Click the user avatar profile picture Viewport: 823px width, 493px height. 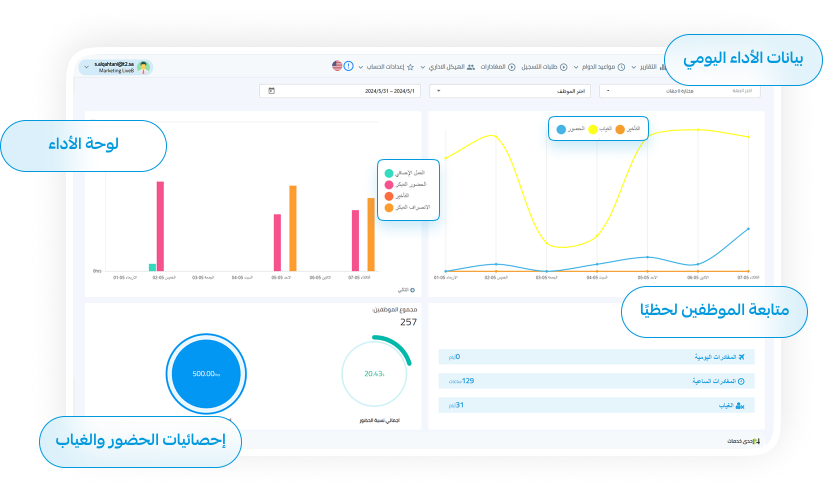point(145,67)
